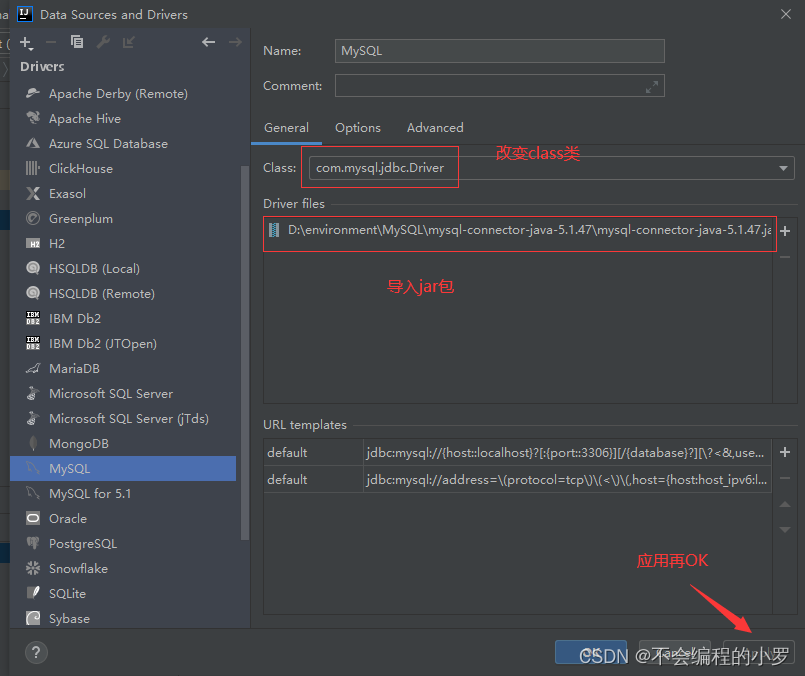Select MariaDB driver

click(x=123, y=369)
